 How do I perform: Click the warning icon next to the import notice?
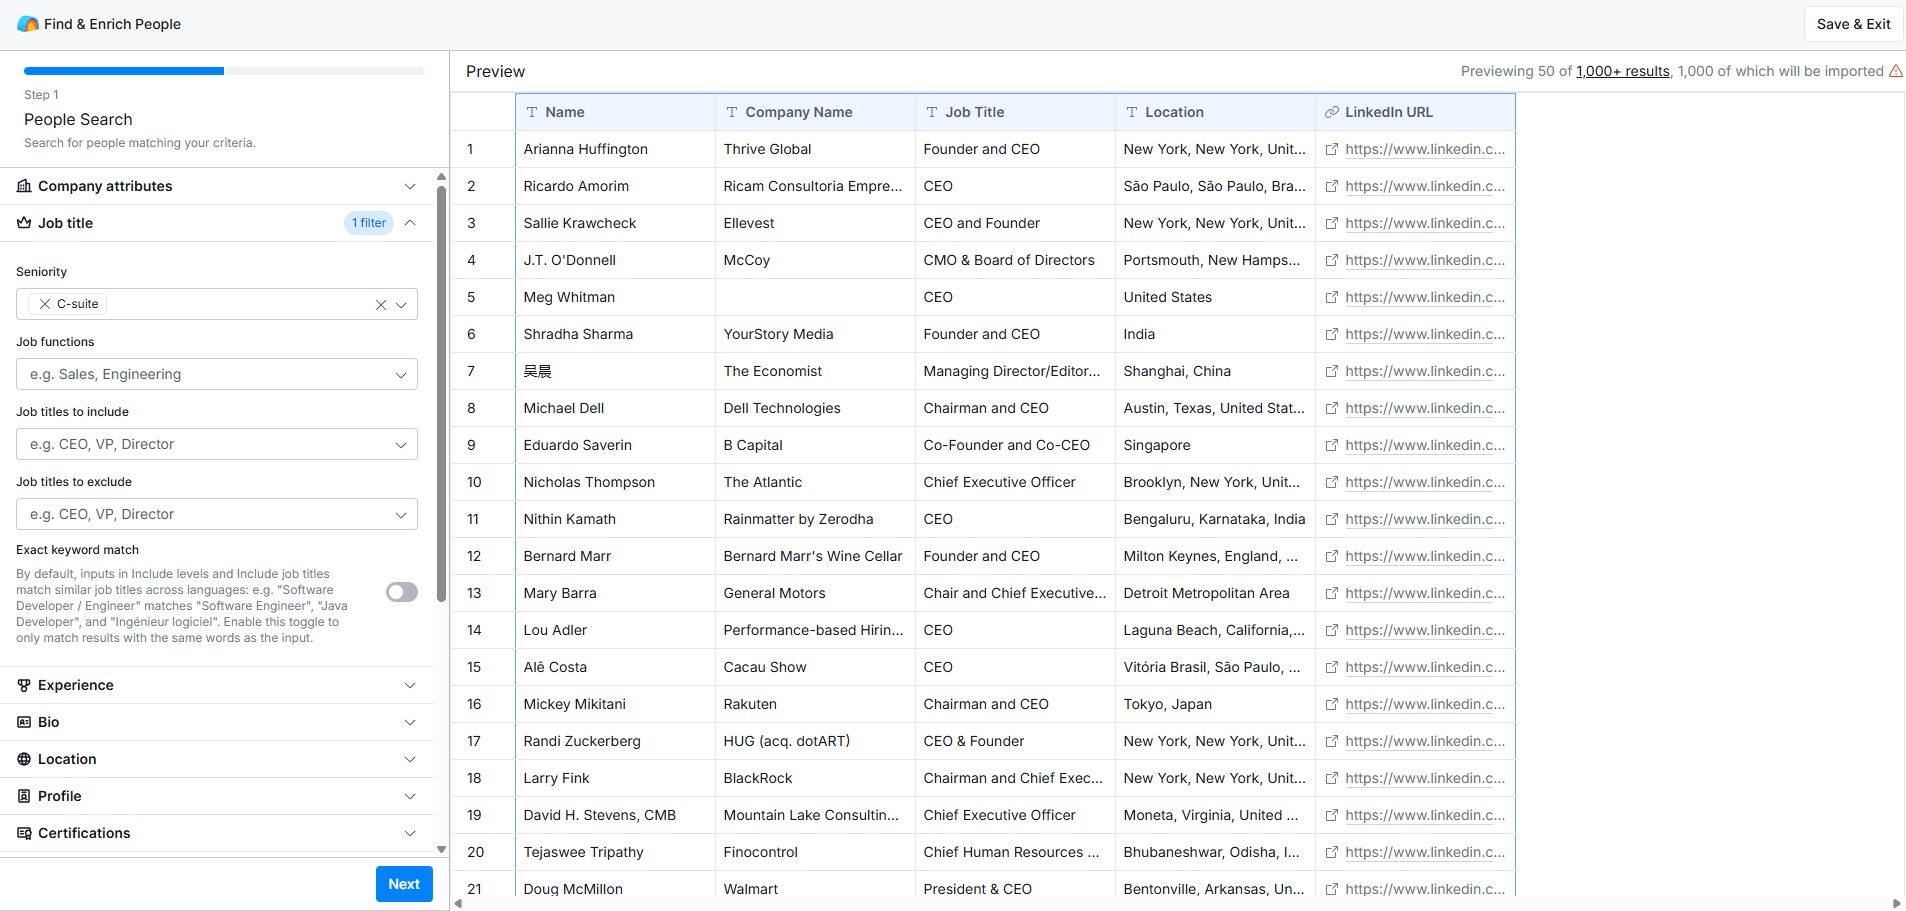point(1896,71)
